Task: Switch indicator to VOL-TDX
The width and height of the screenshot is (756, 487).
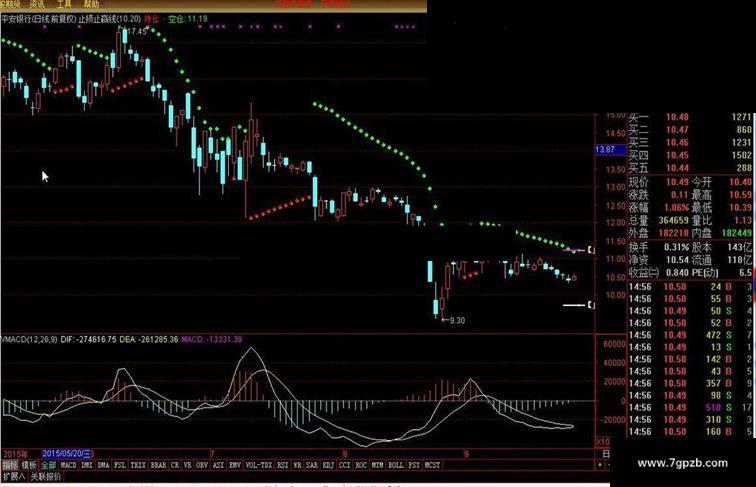Action: [x=259, y=465]
